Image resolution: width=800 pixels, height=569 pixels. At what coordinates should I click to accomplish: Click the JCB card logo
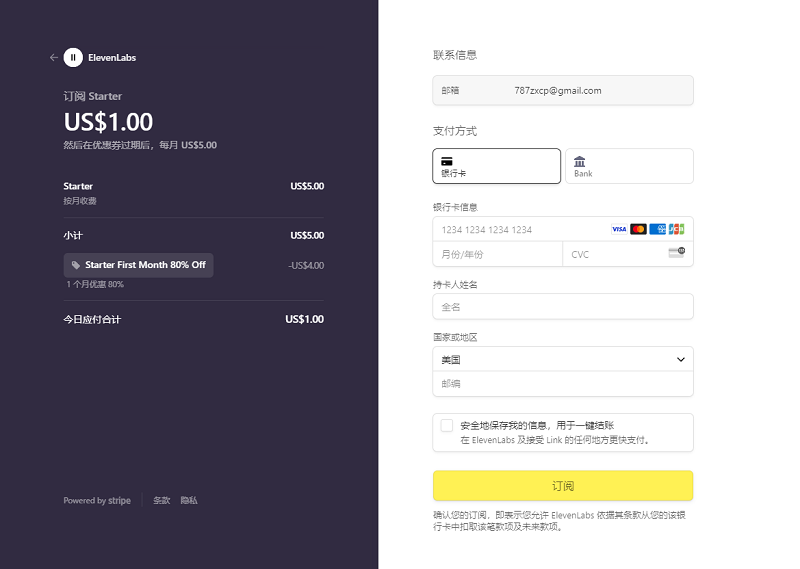[x=677, y=229]
